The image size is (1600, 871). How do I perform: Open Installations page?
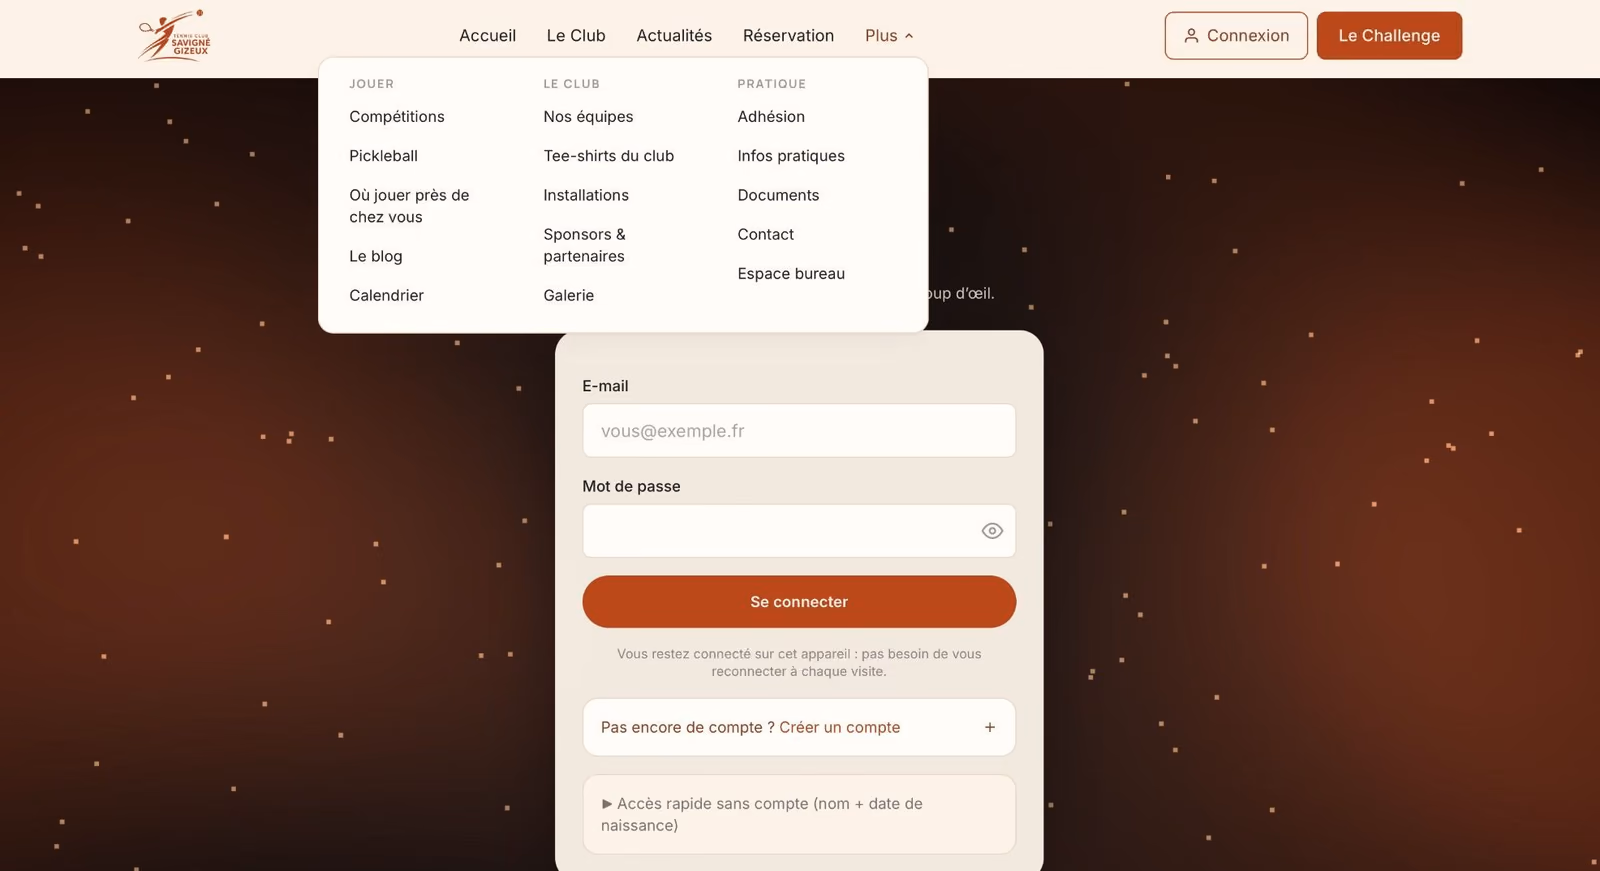(x=586, y=195)
